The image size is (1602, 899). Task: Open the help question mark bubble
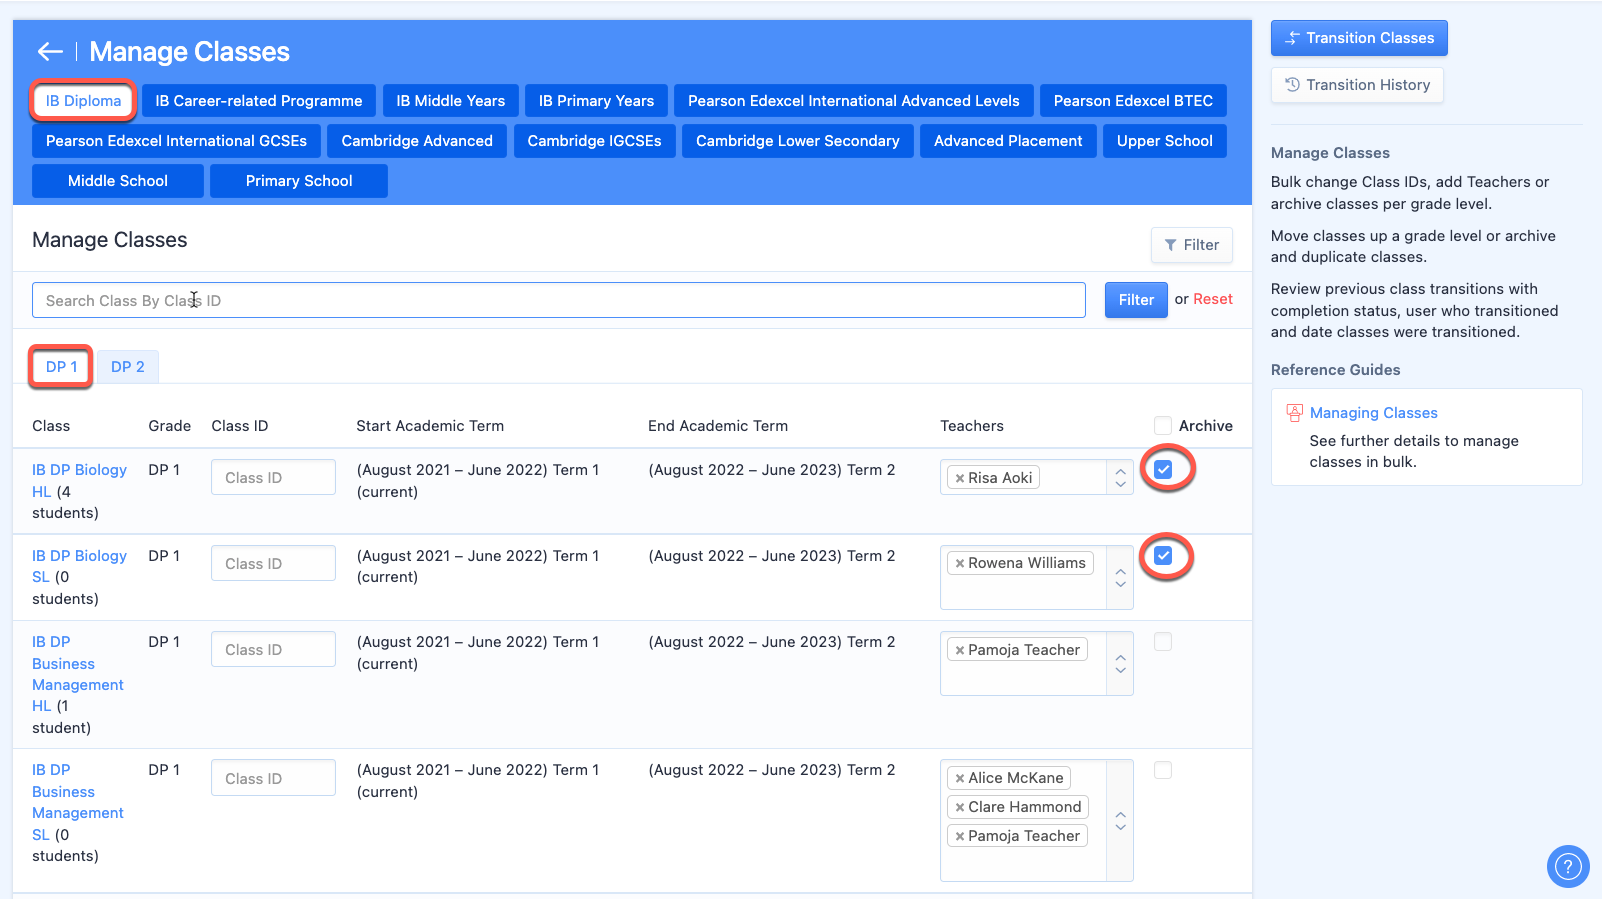(1568, 867)
